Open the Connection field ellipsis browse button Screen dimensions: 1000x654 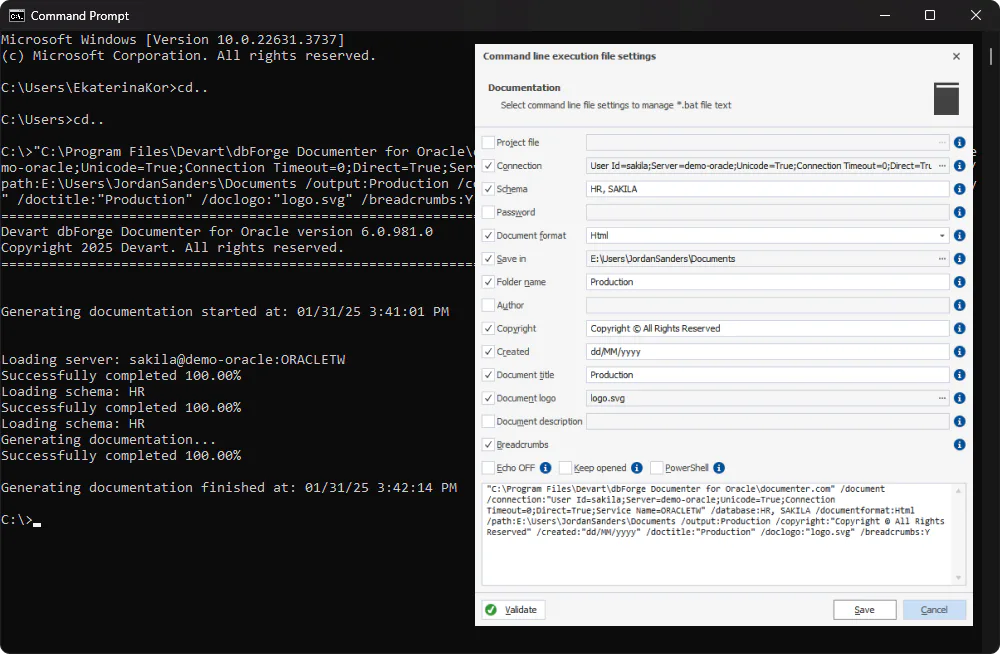pos(942,166)
